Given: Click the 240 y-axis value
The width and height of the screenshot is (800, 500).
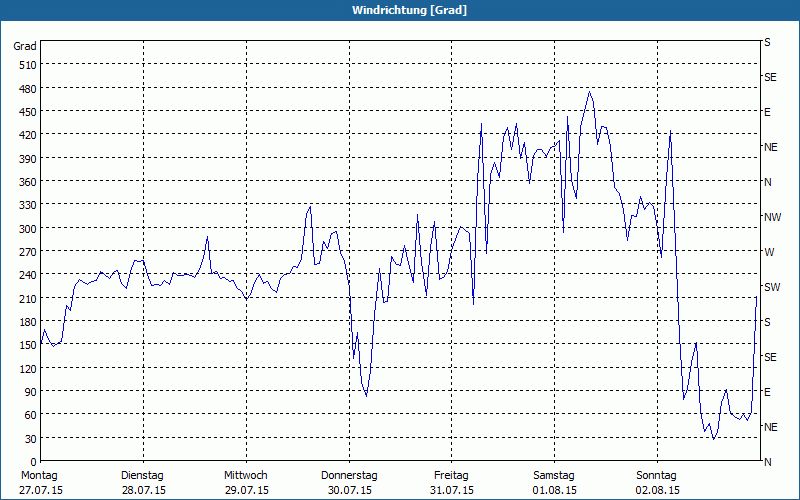Looking at the screenshot, I should (x=28, y=276).
